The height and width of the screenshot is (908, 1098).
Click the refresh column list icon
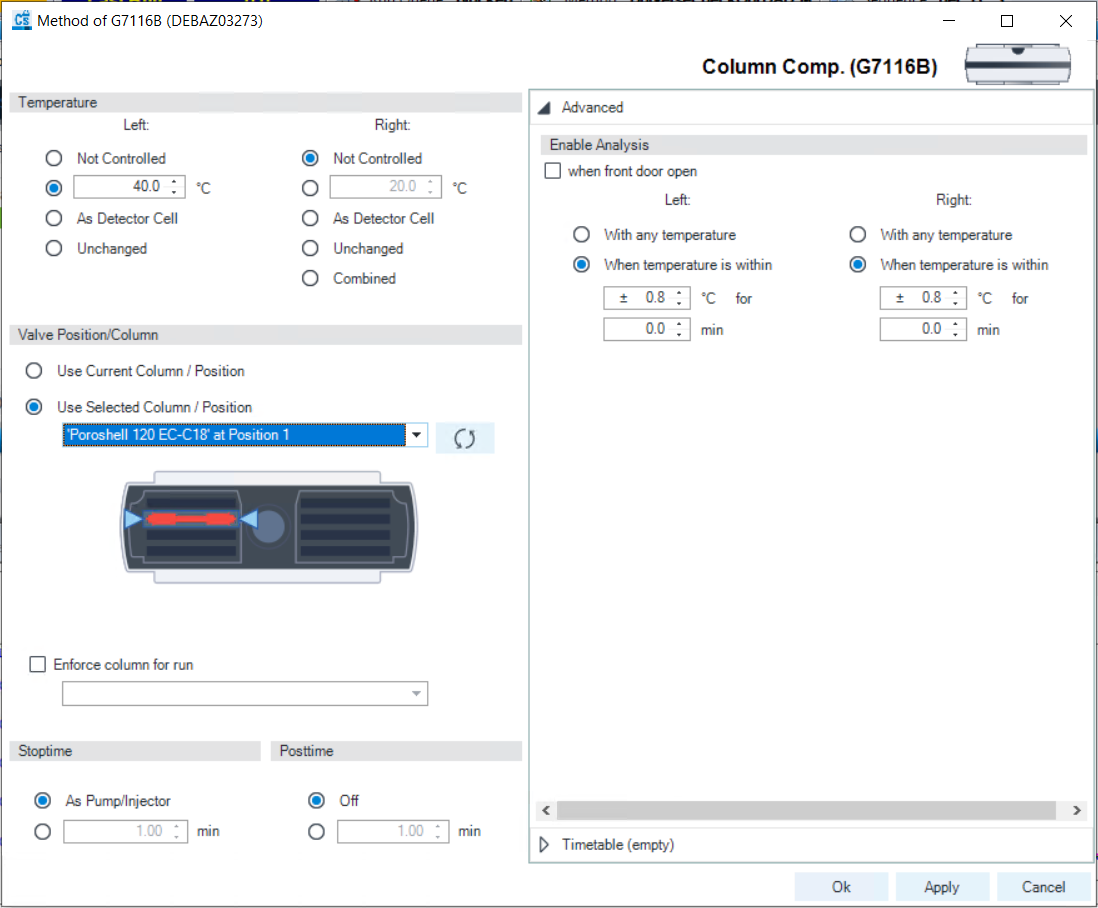tap(465, 438)
